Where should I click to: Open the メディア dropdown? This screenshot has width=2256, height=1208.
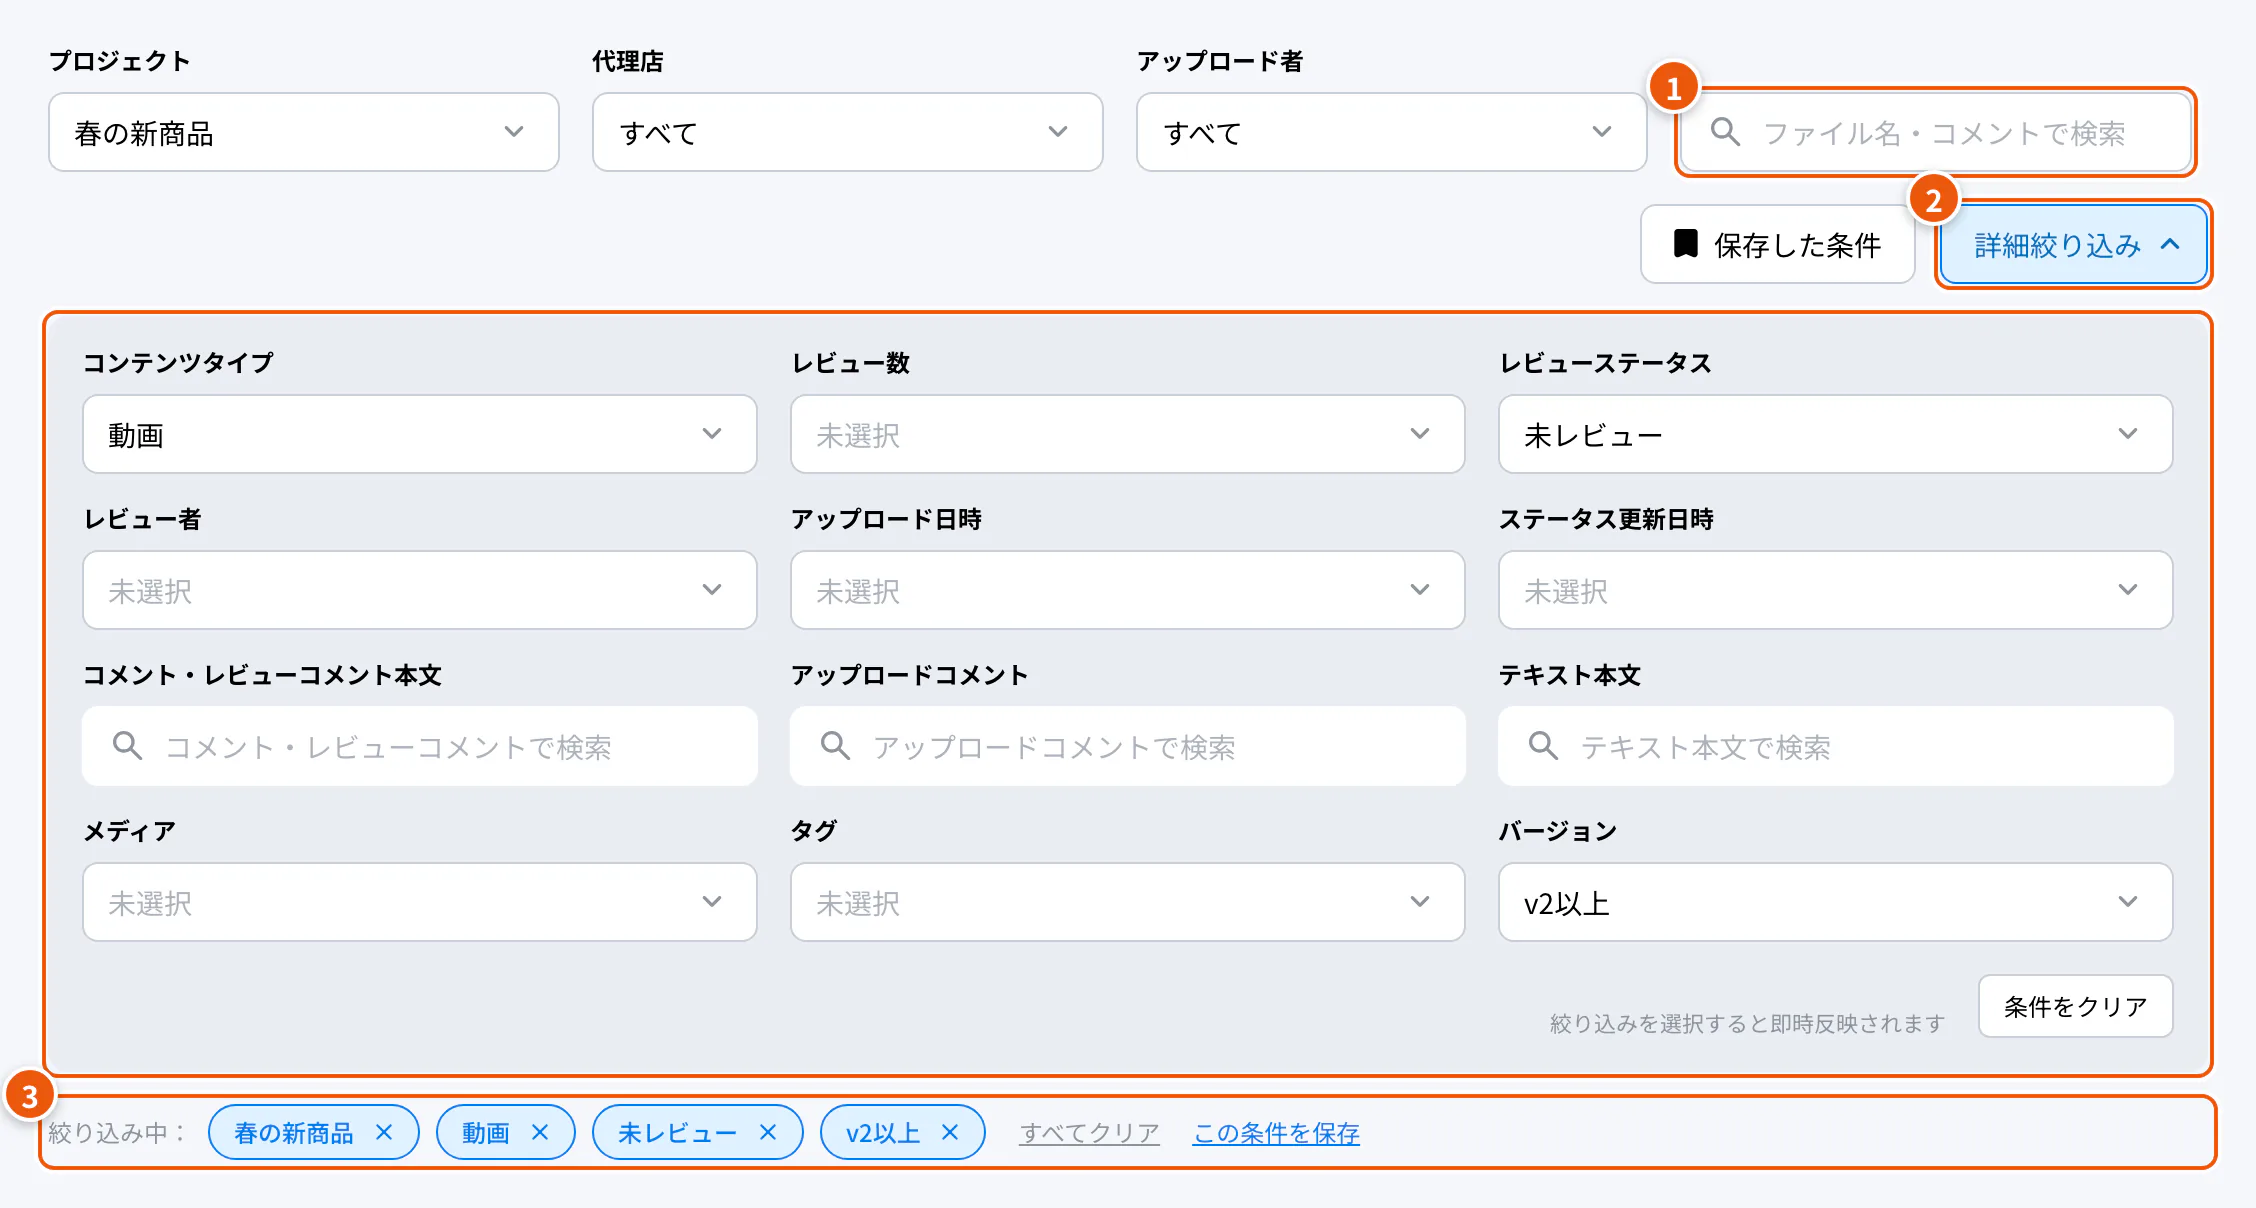420,902
